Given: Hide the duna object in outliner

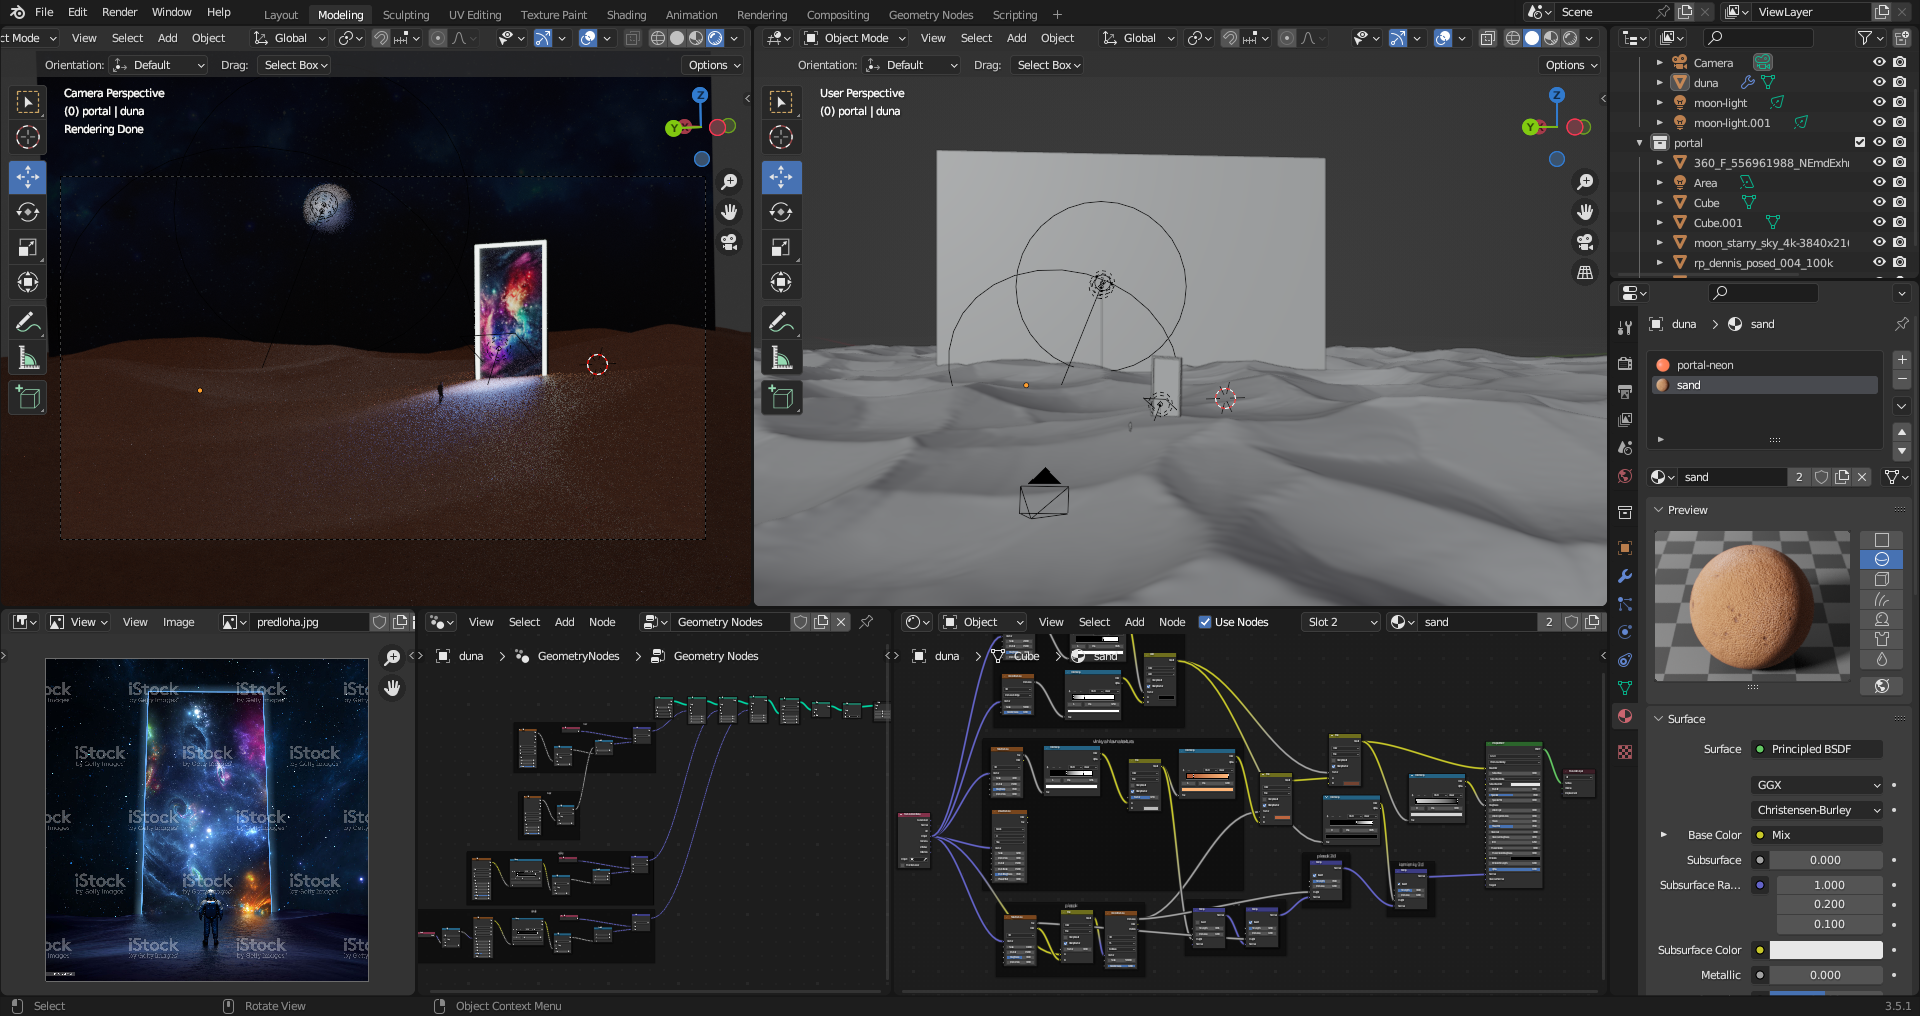Looking at the screenshot, I should (1879, 83).
